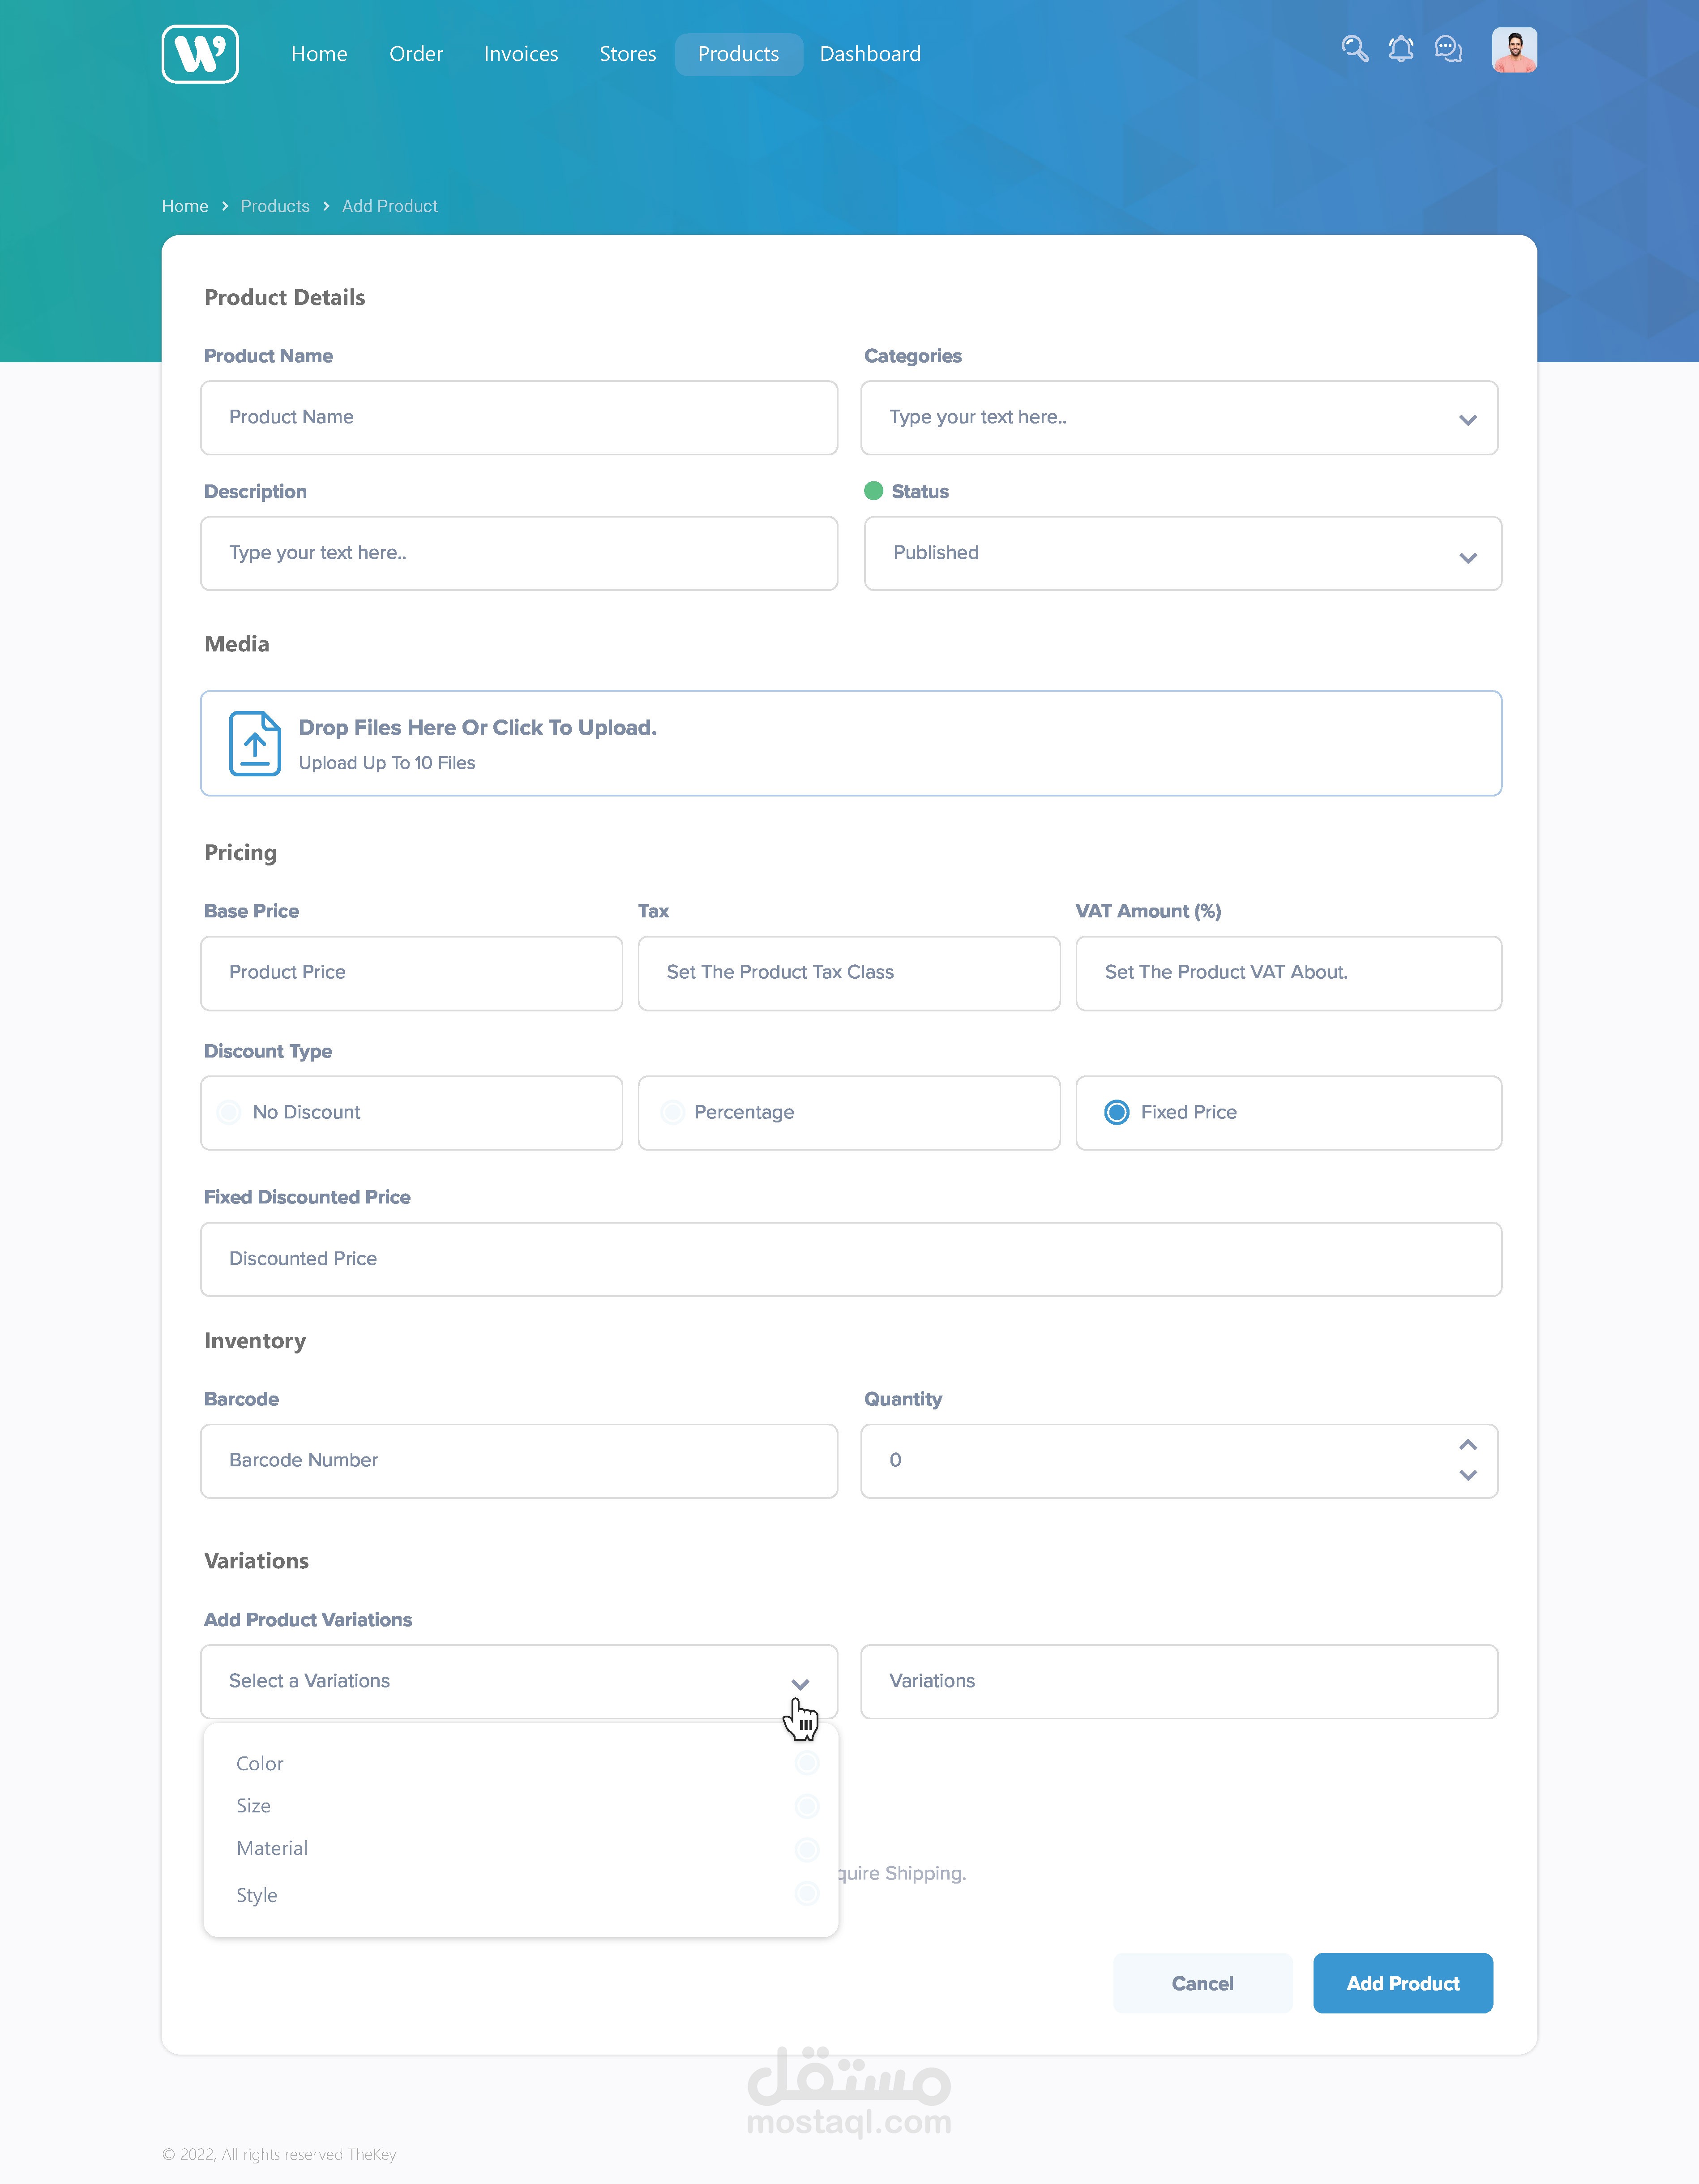Click the user profile avatar
Screen dimensions: 1699x2184
1514,50
